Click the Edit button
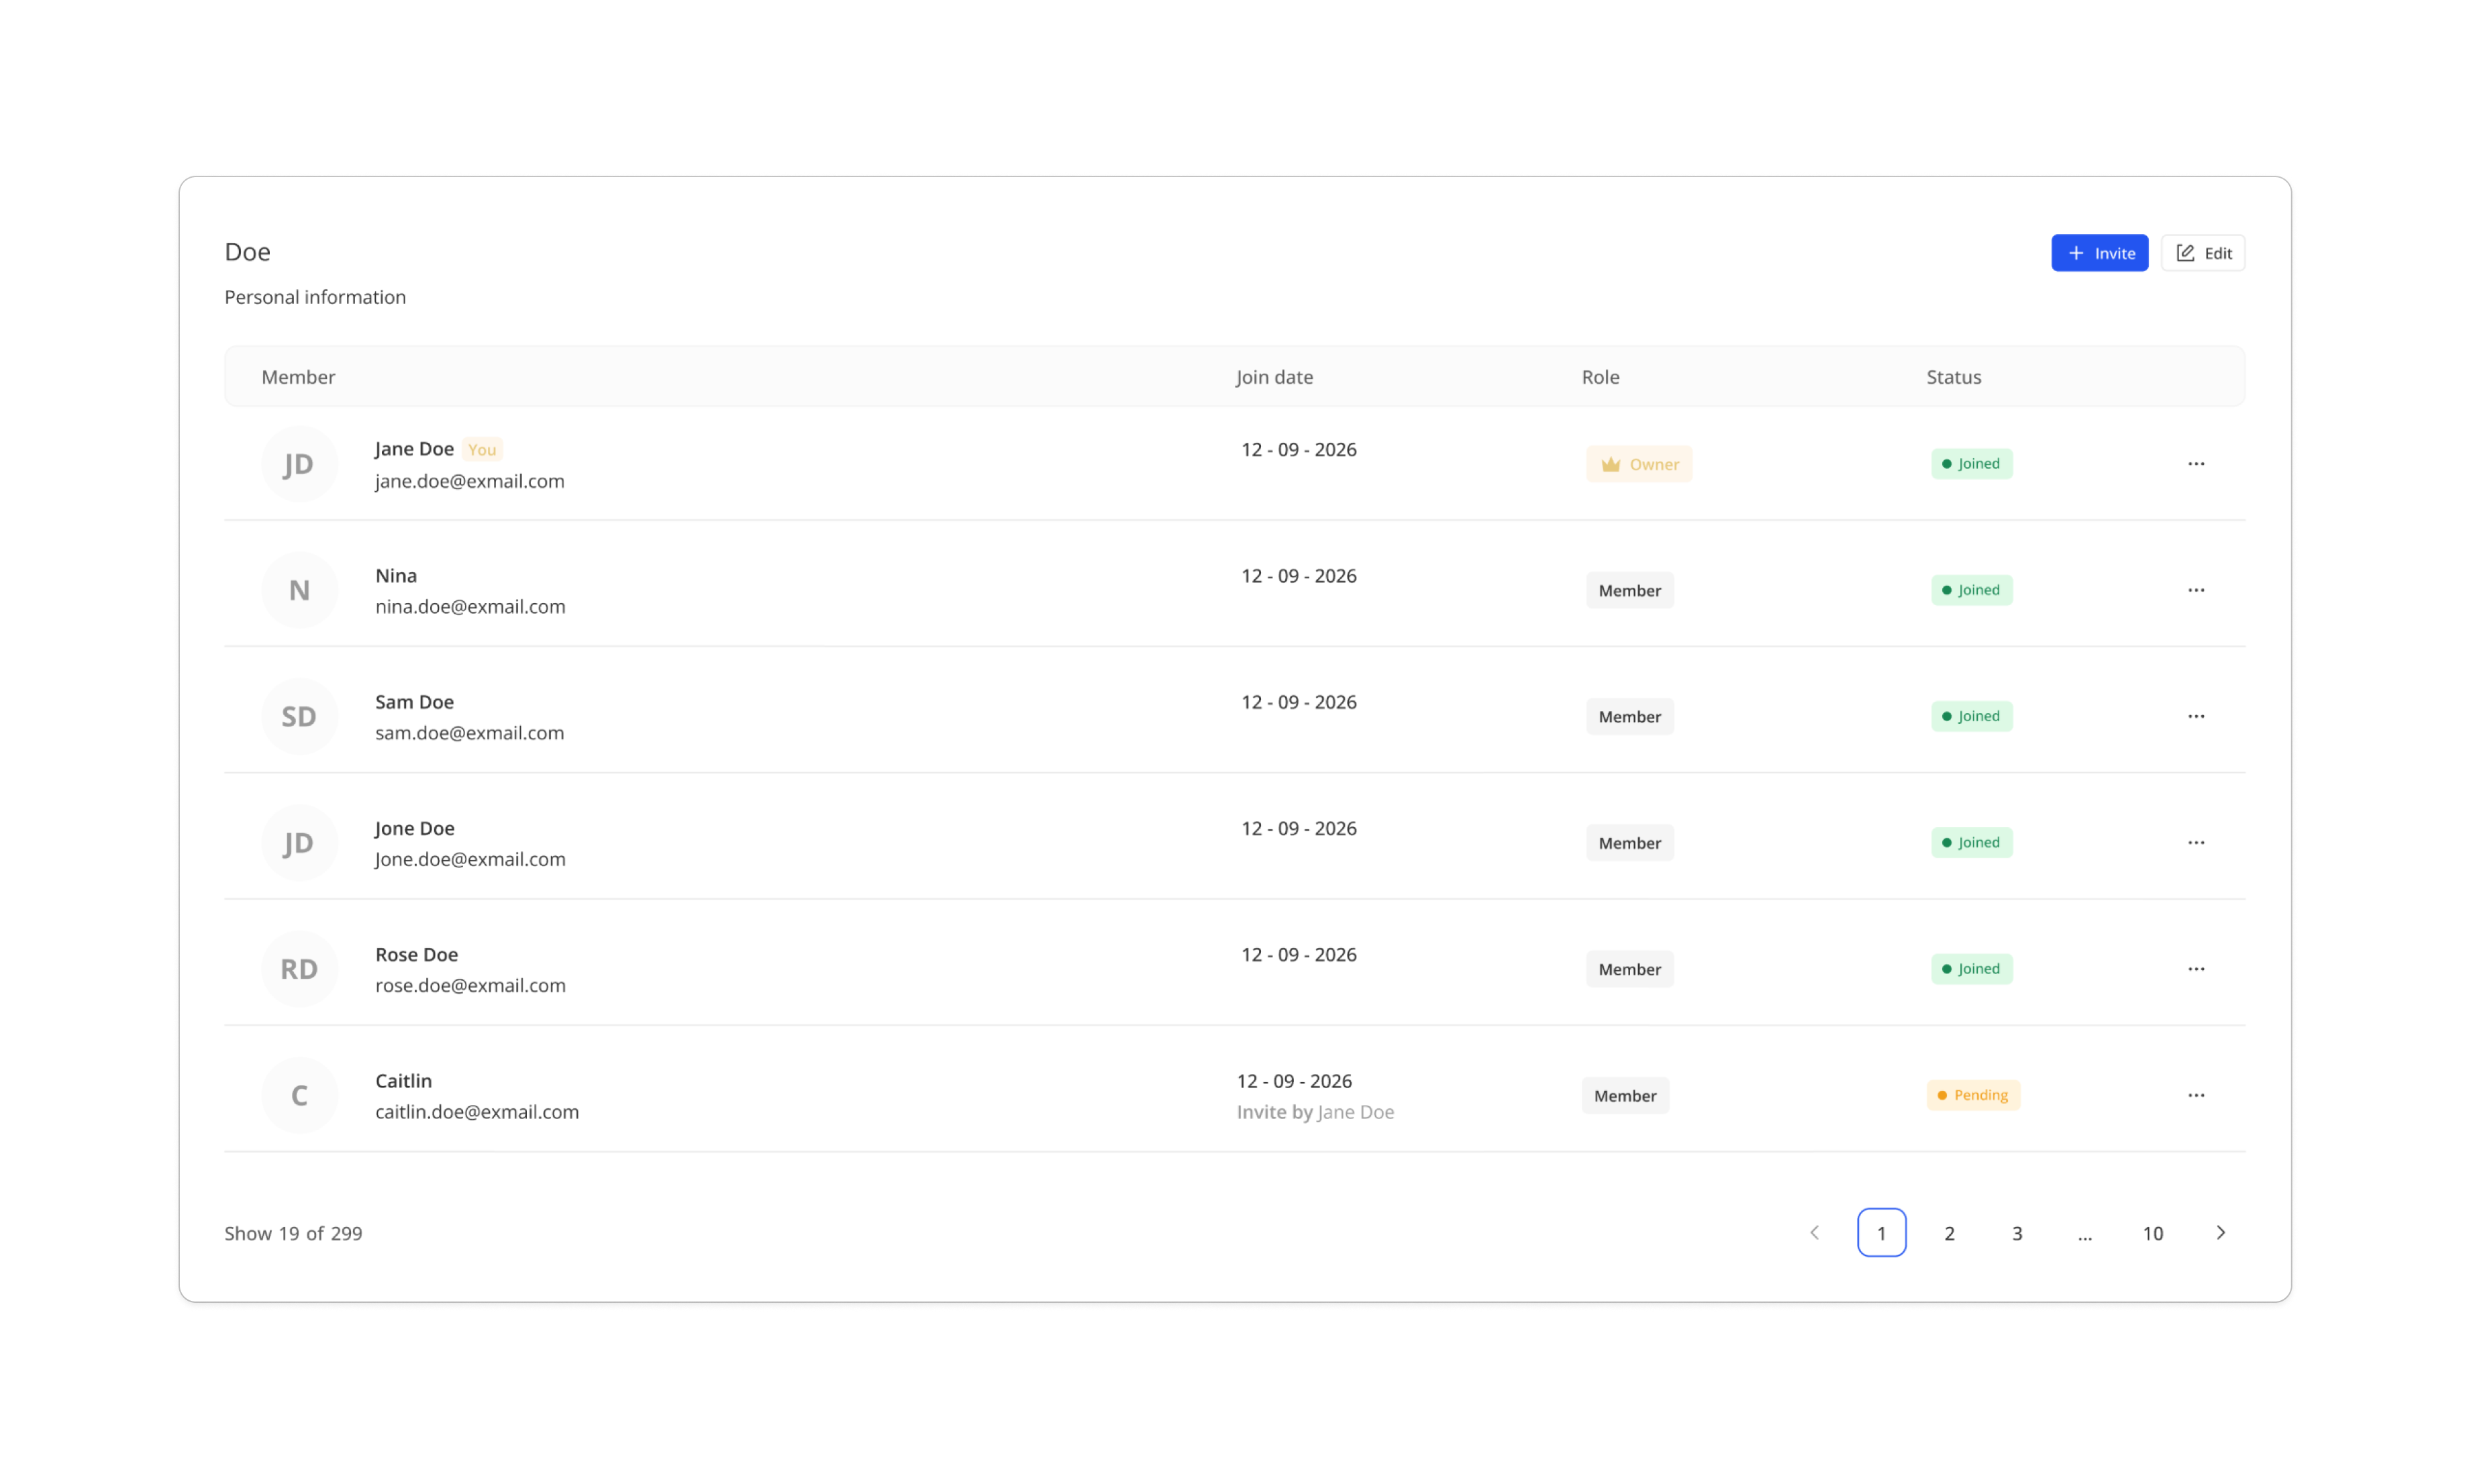This screenshot has height=1484, width=2471. (x=2202, y=253)
